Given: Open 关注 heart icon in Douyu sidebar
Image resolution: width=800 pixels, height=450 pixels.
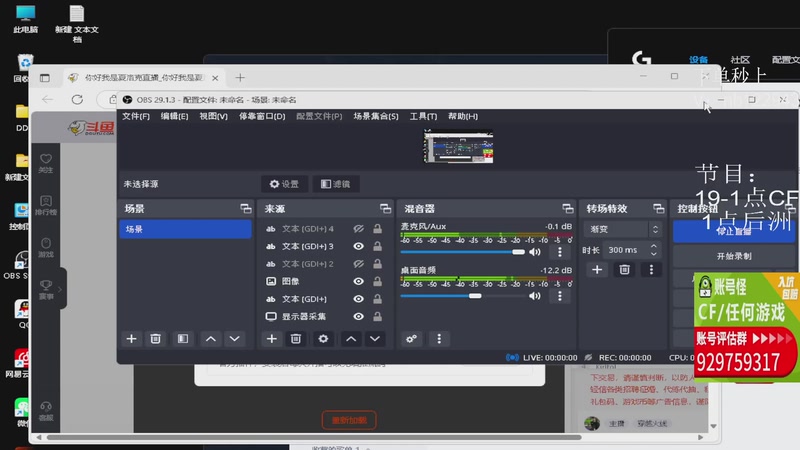Looking at the screenshot, I should point(46,163).
